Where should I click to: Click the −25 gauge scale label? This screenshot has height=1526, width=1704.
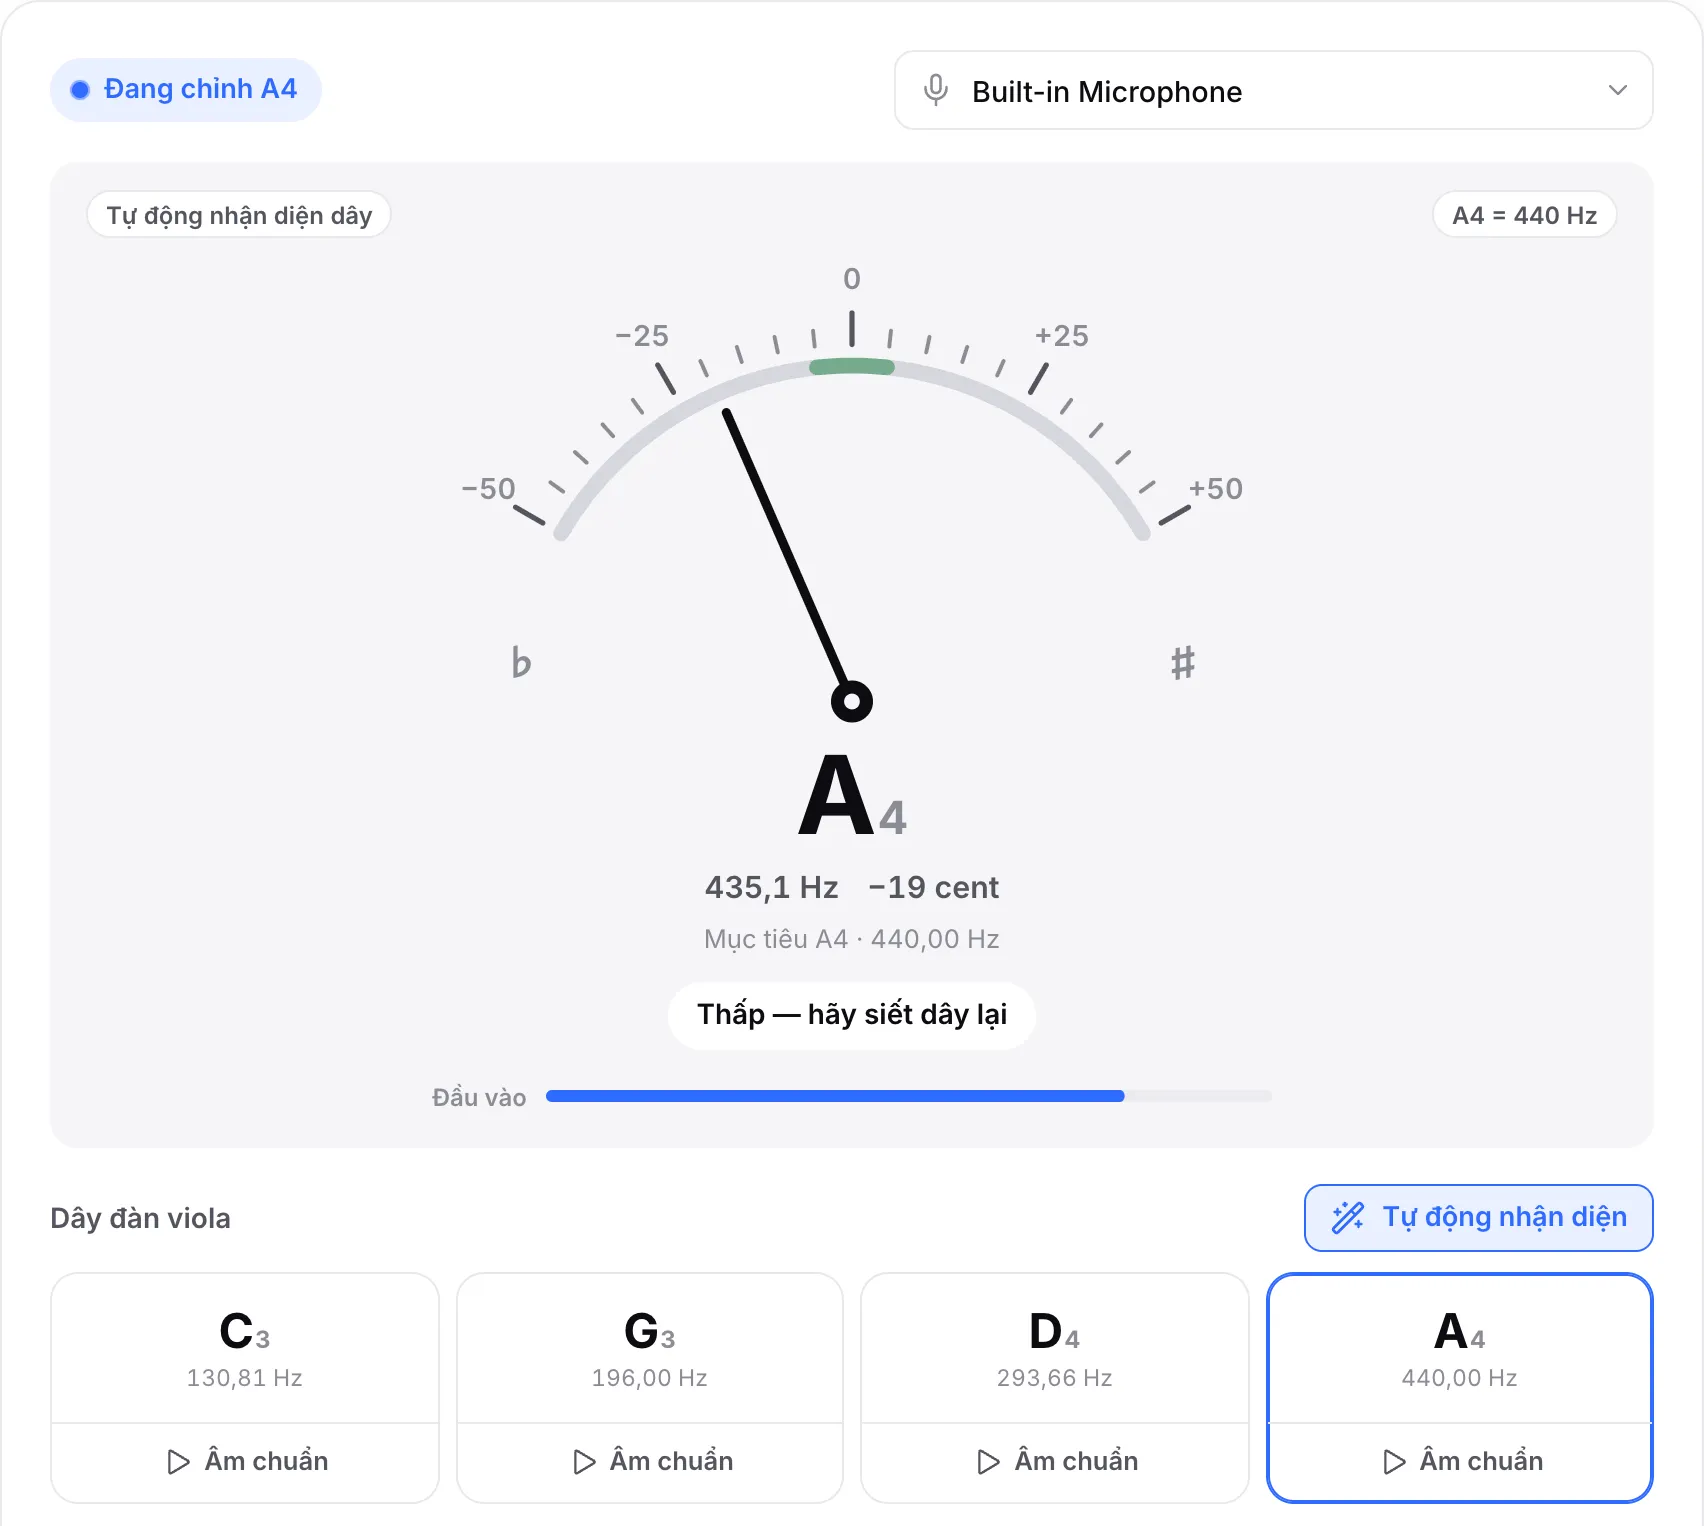point(642,335)
